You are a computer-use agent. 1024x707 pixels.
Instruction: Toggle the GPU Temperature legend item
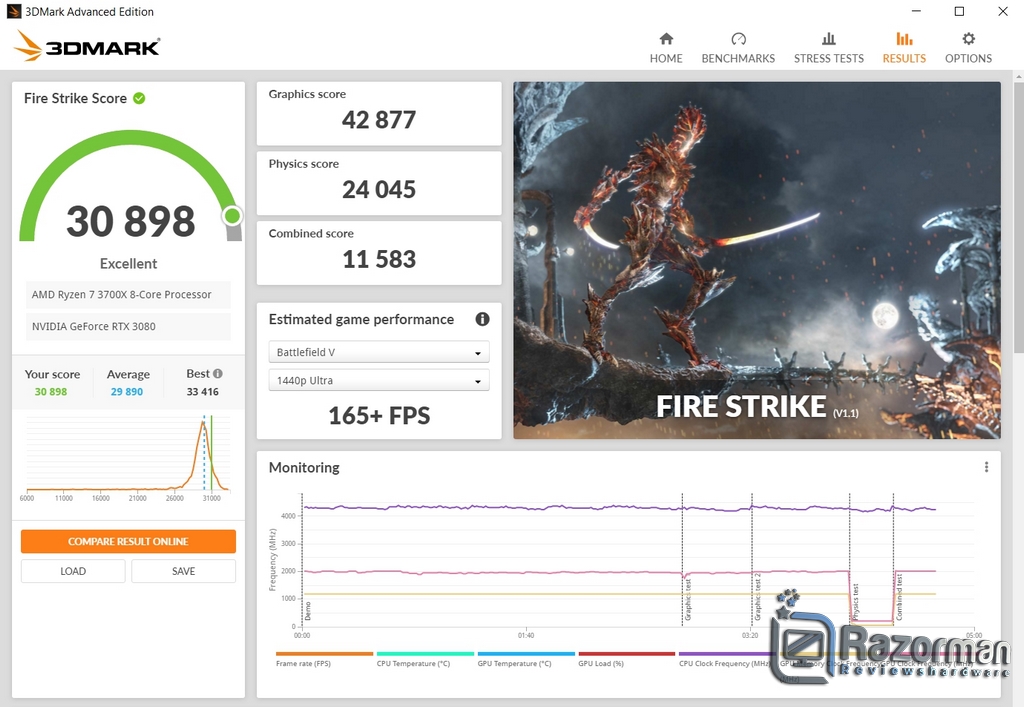(526, 659)
